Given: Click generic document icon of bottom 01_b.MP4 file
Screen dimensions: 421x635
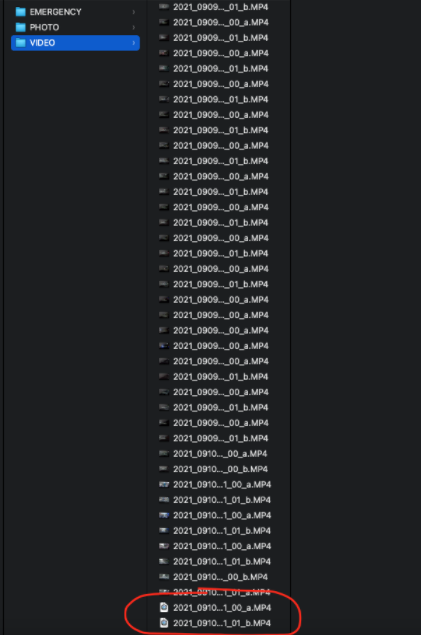Looking at the screenshot, I should 164,622.
